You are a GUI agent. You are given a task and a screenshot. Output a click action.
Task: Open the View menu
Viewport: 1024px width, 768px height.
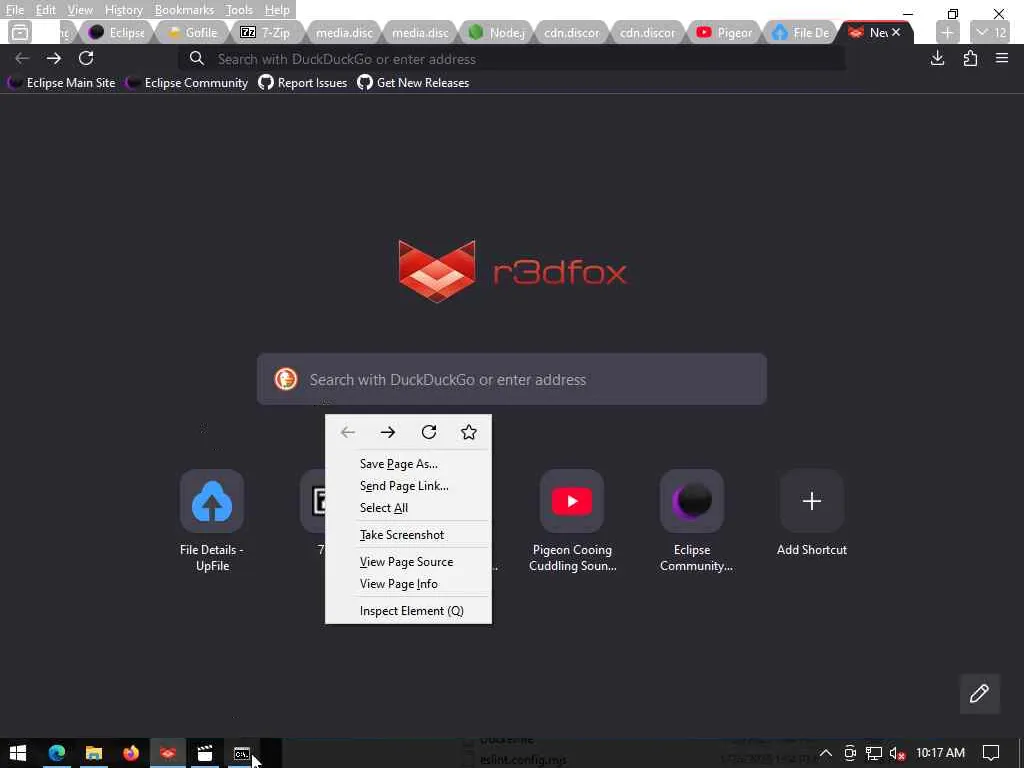80,10
